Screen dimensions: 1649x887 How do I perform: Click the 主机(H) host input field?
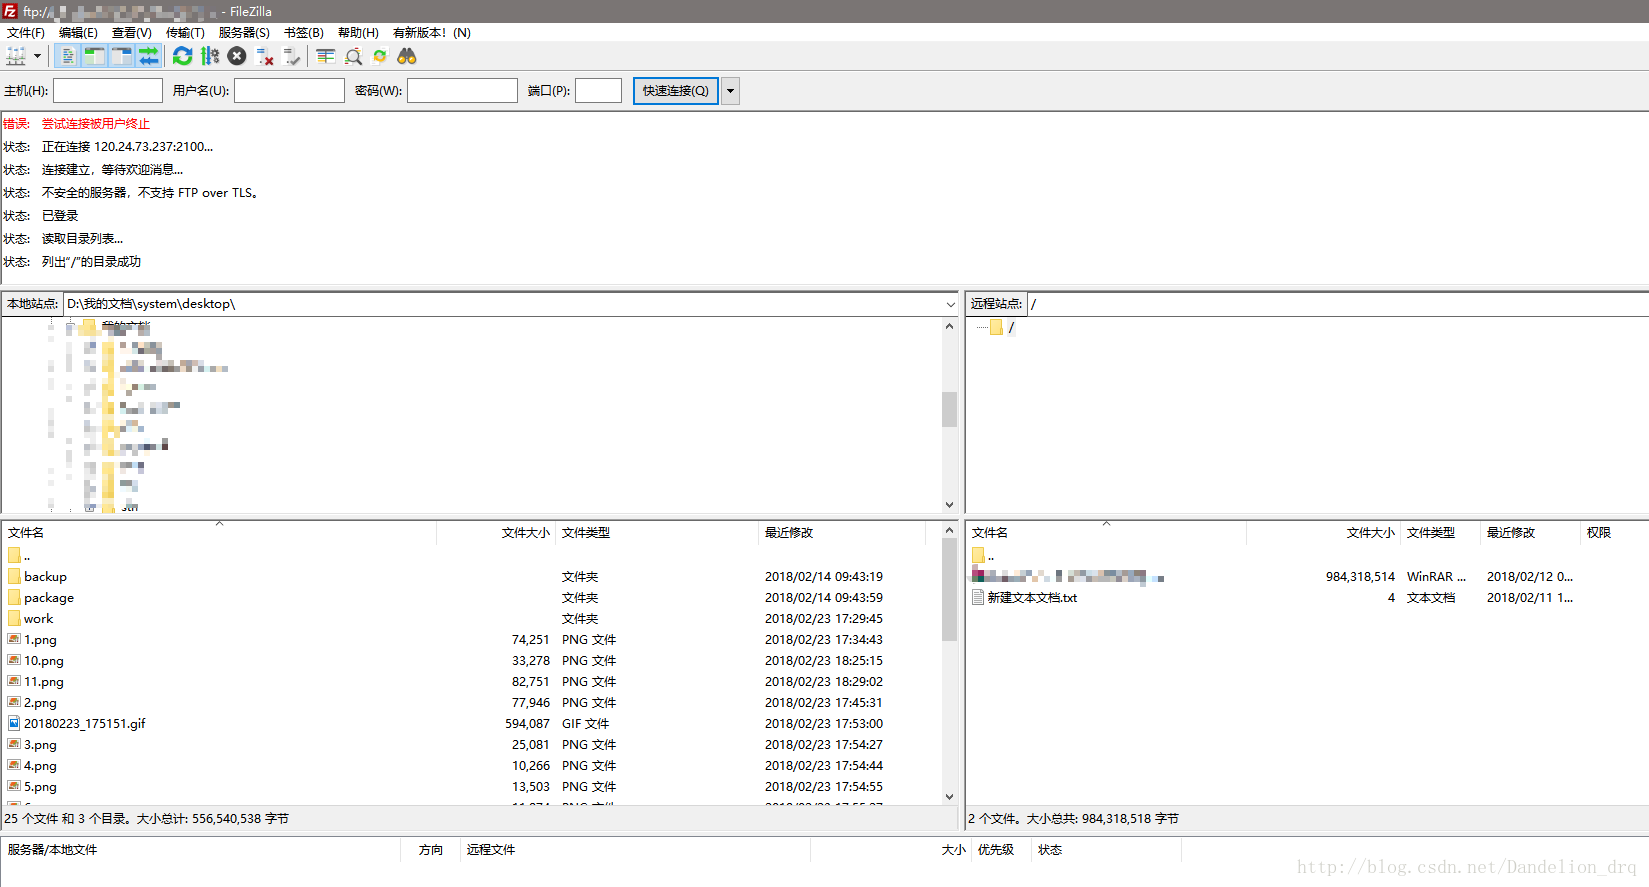pos(108,91)
